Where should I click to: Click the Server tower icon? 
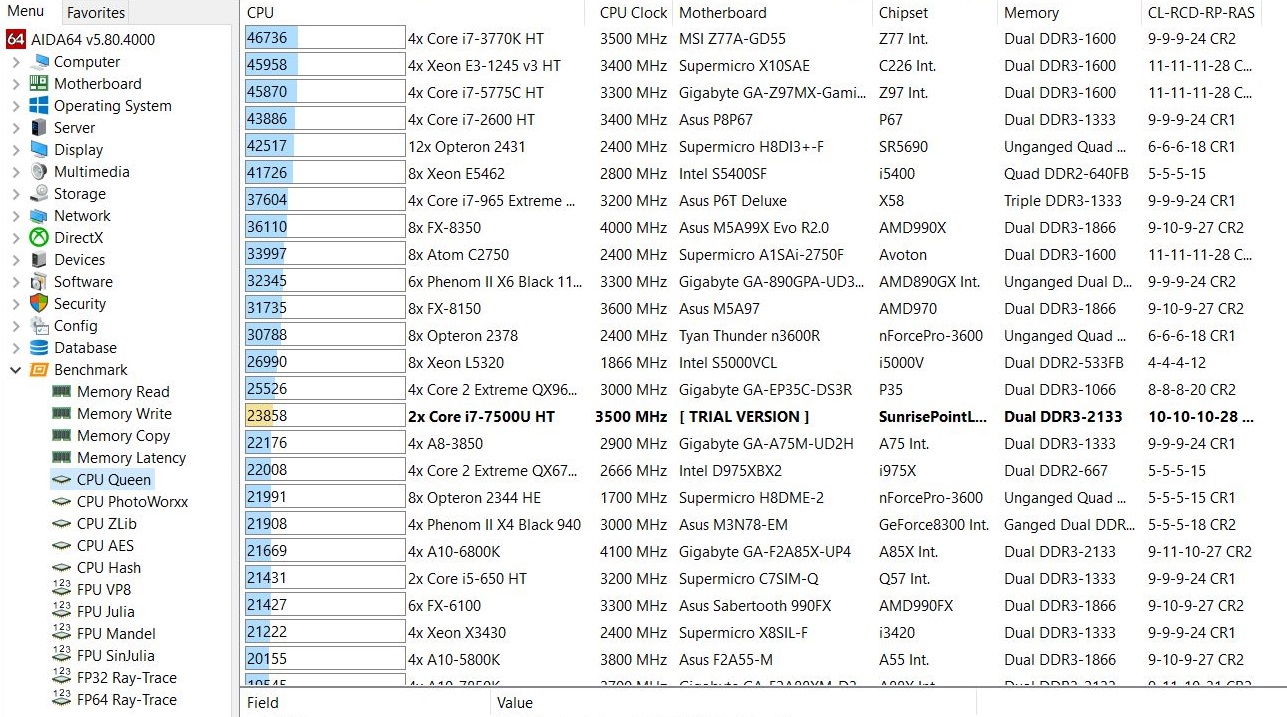(39, 128)
